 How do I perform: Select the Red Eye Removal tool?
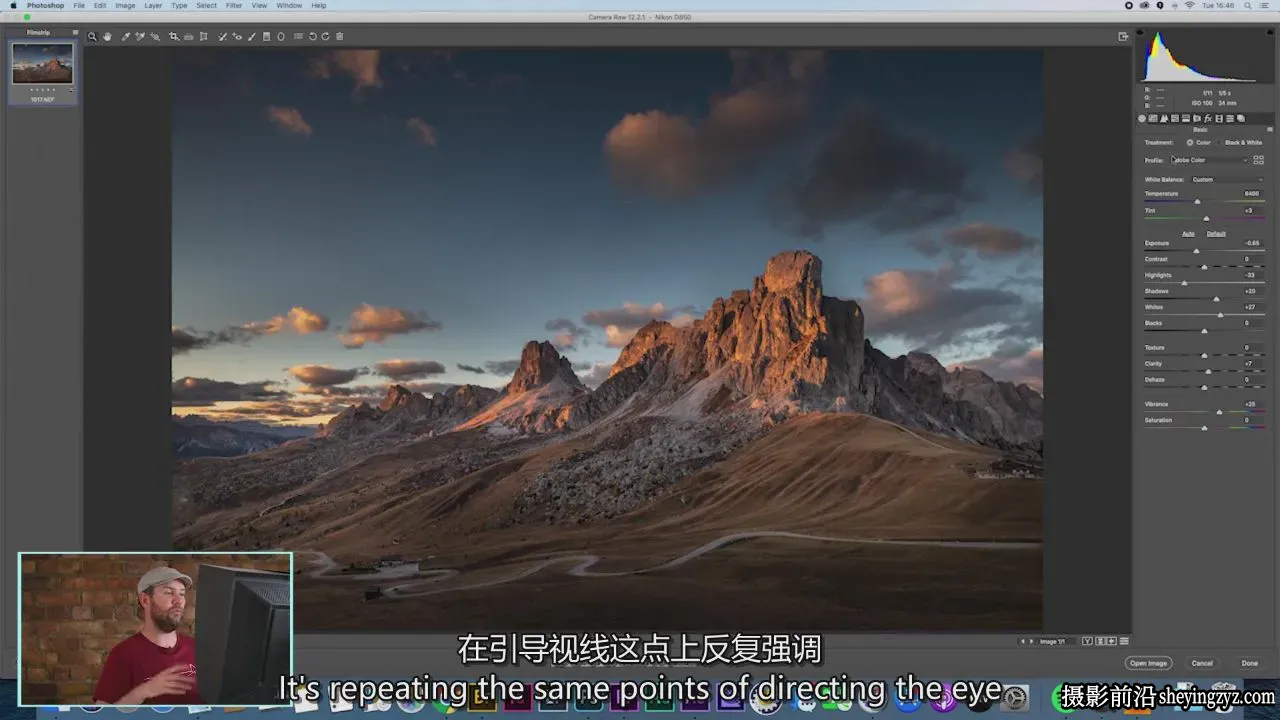(237, 36)
